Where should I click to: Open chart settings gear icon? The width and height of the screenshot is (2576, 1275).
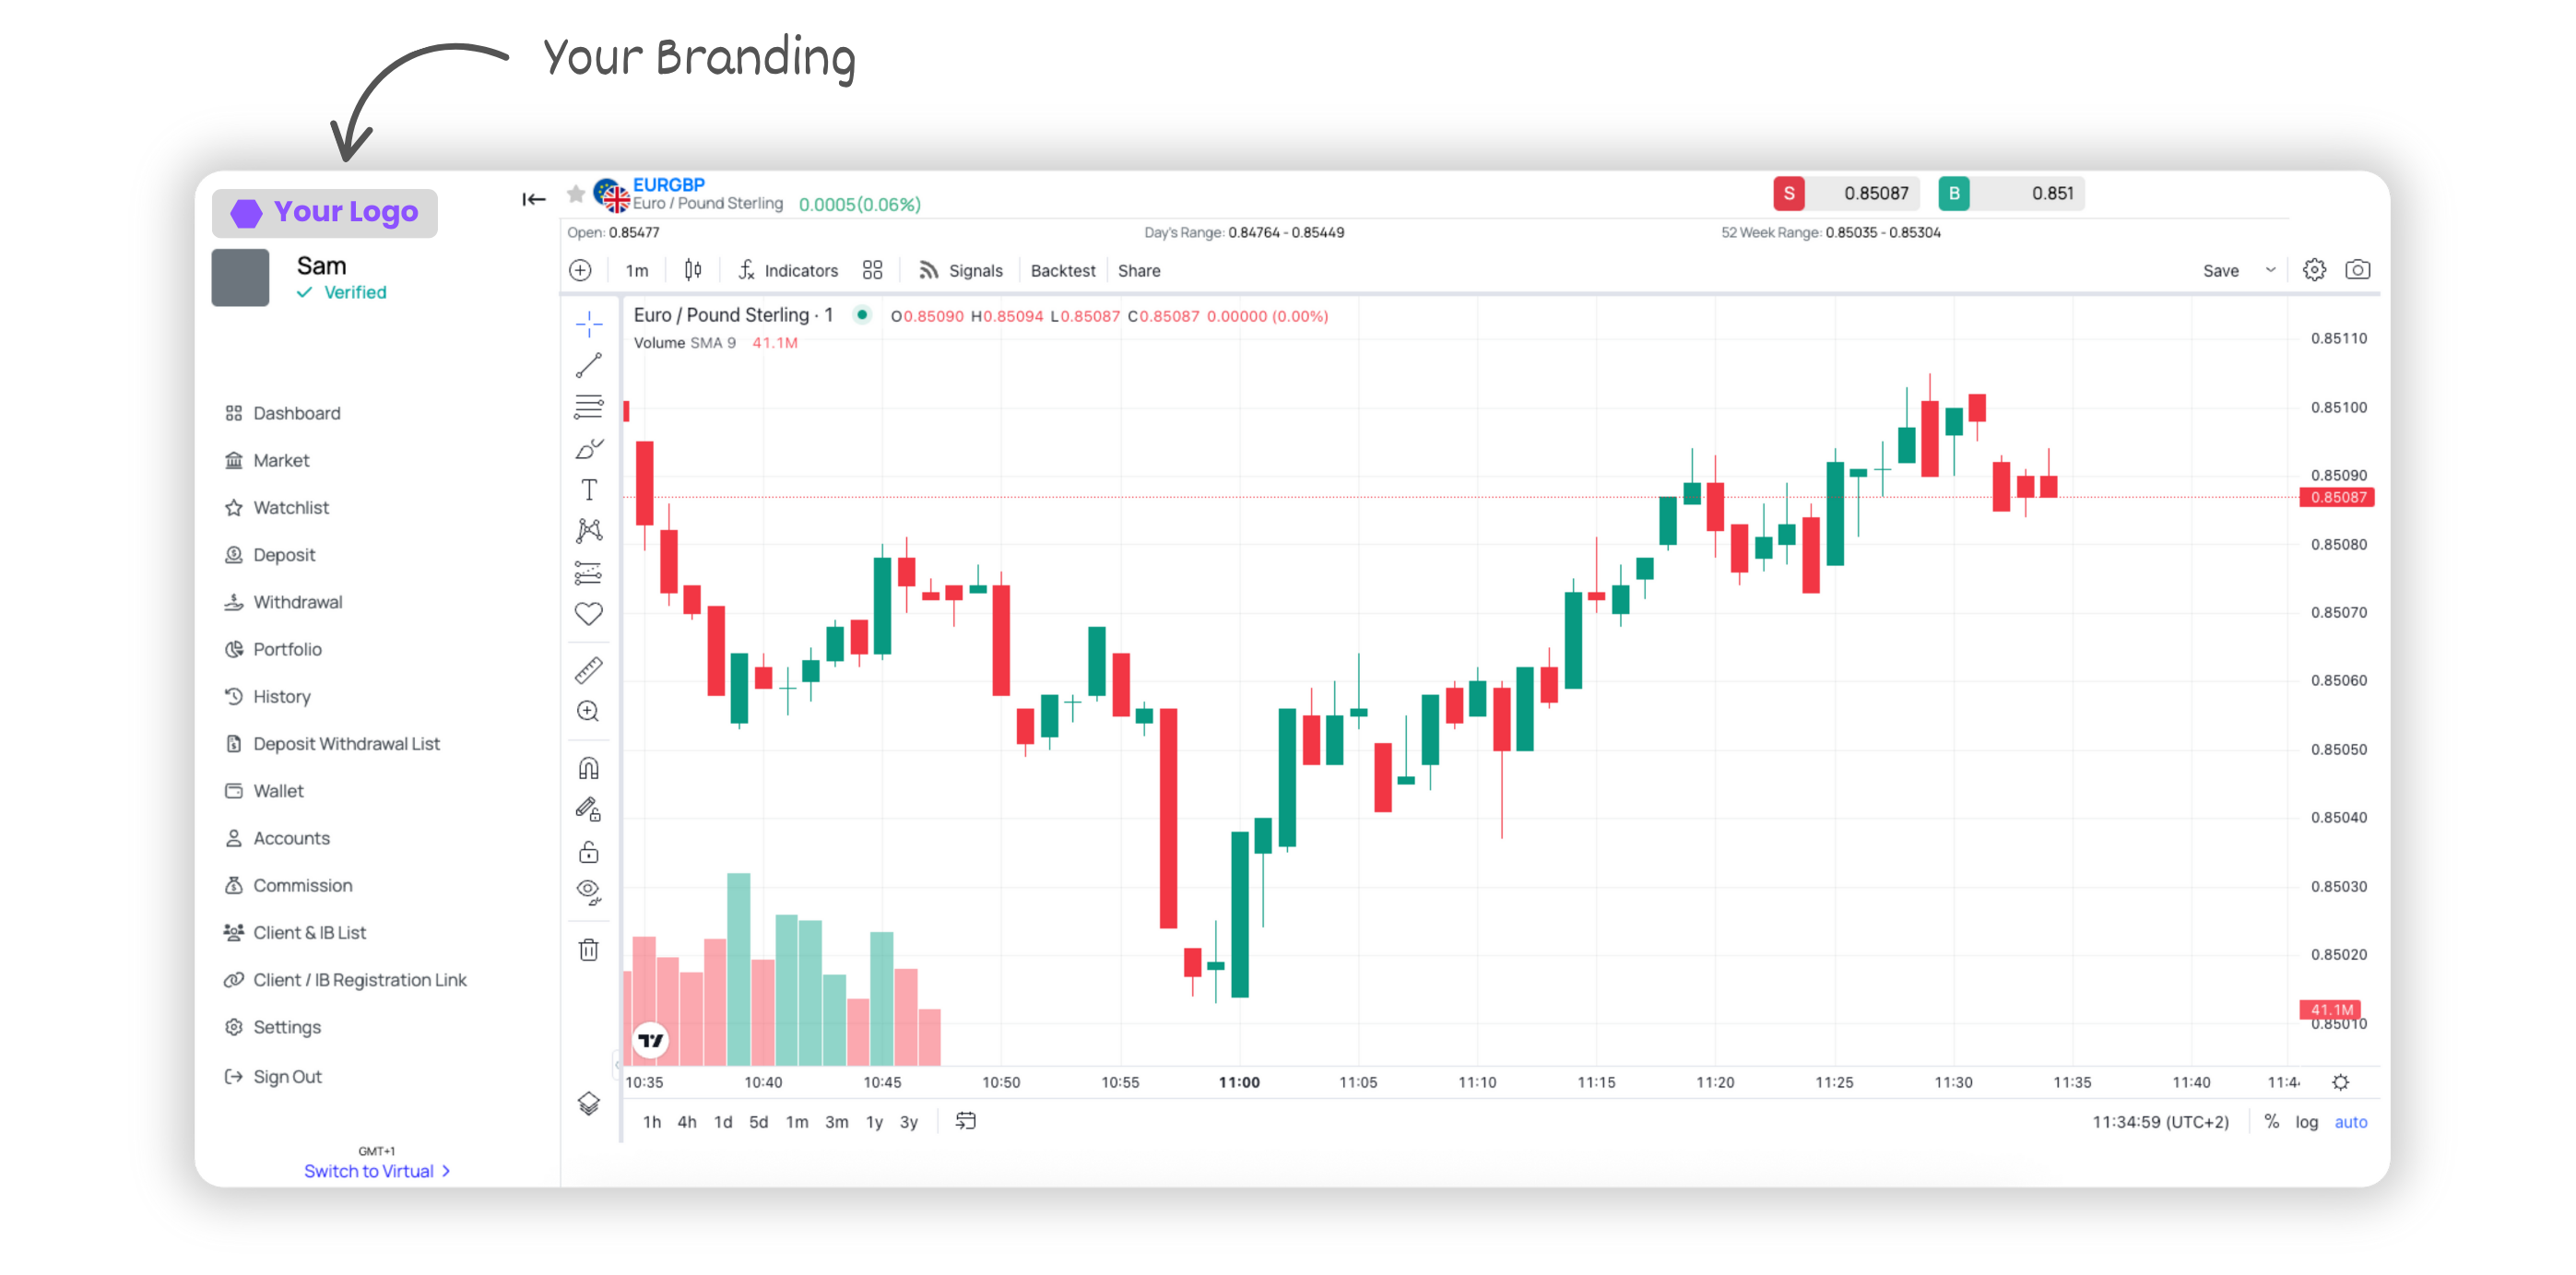pos(2314,270)
